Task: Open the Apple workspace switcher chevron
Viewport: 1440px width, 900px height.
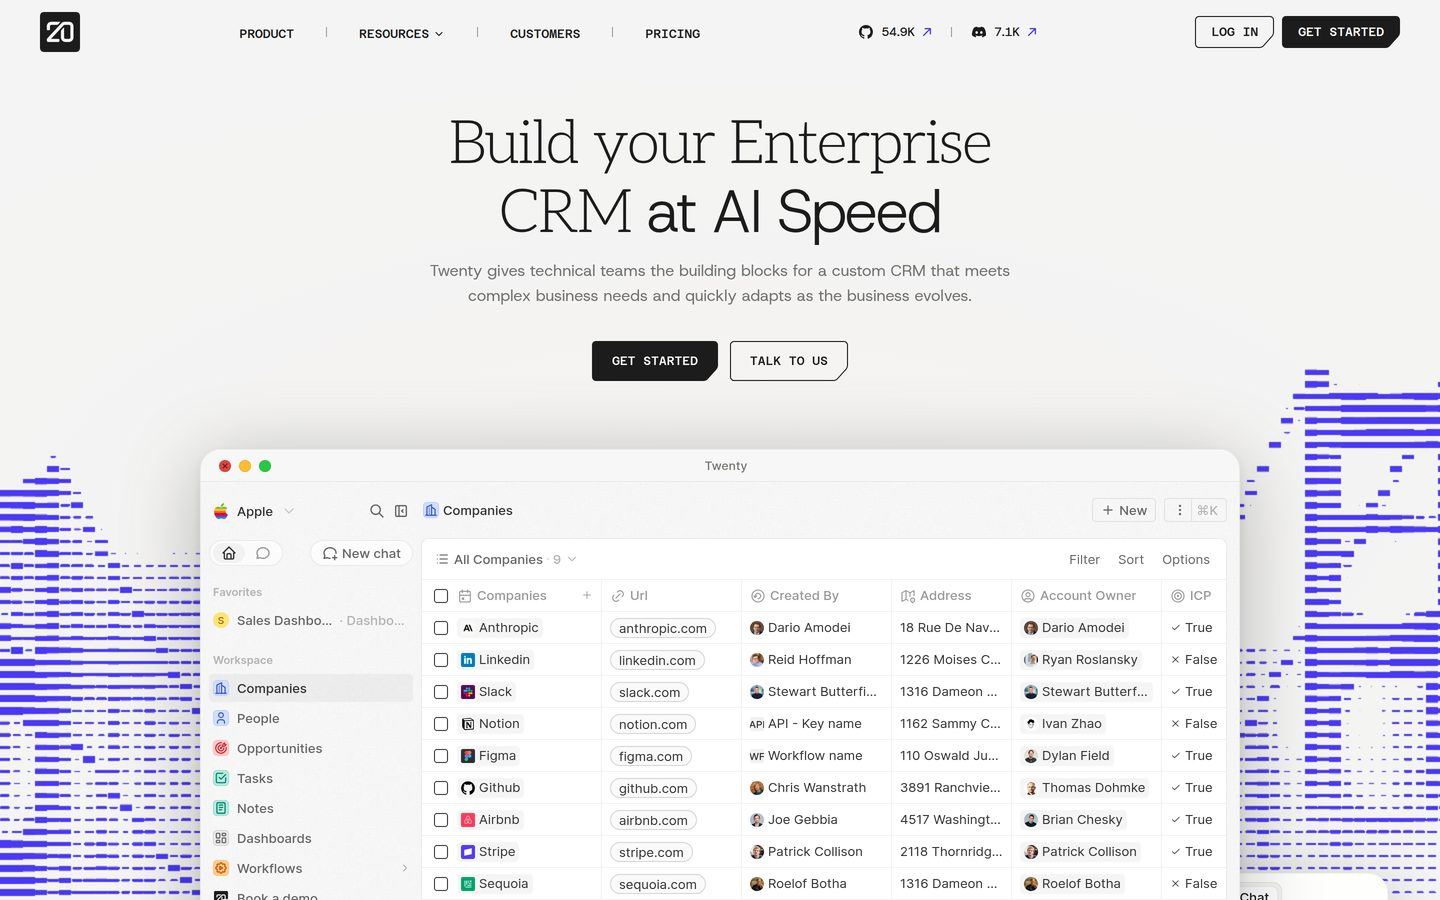Action: (x=289, y=511)
